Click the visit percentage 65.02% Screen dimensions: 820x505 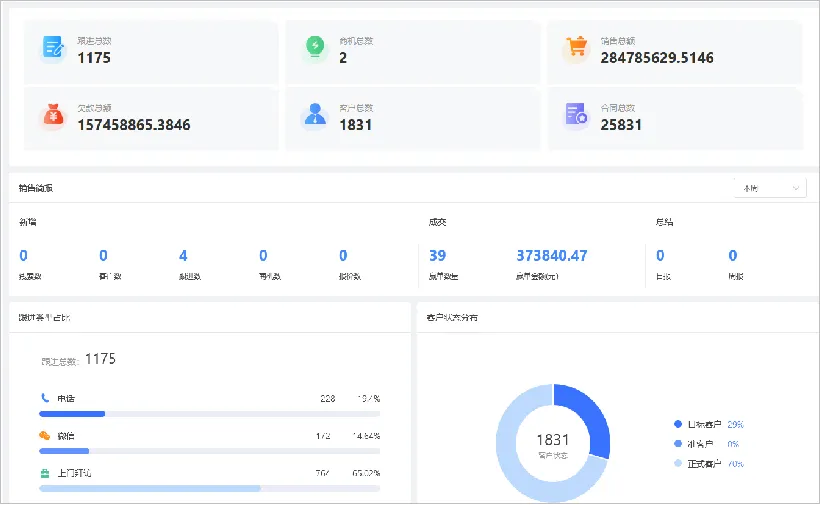[366, 473]
